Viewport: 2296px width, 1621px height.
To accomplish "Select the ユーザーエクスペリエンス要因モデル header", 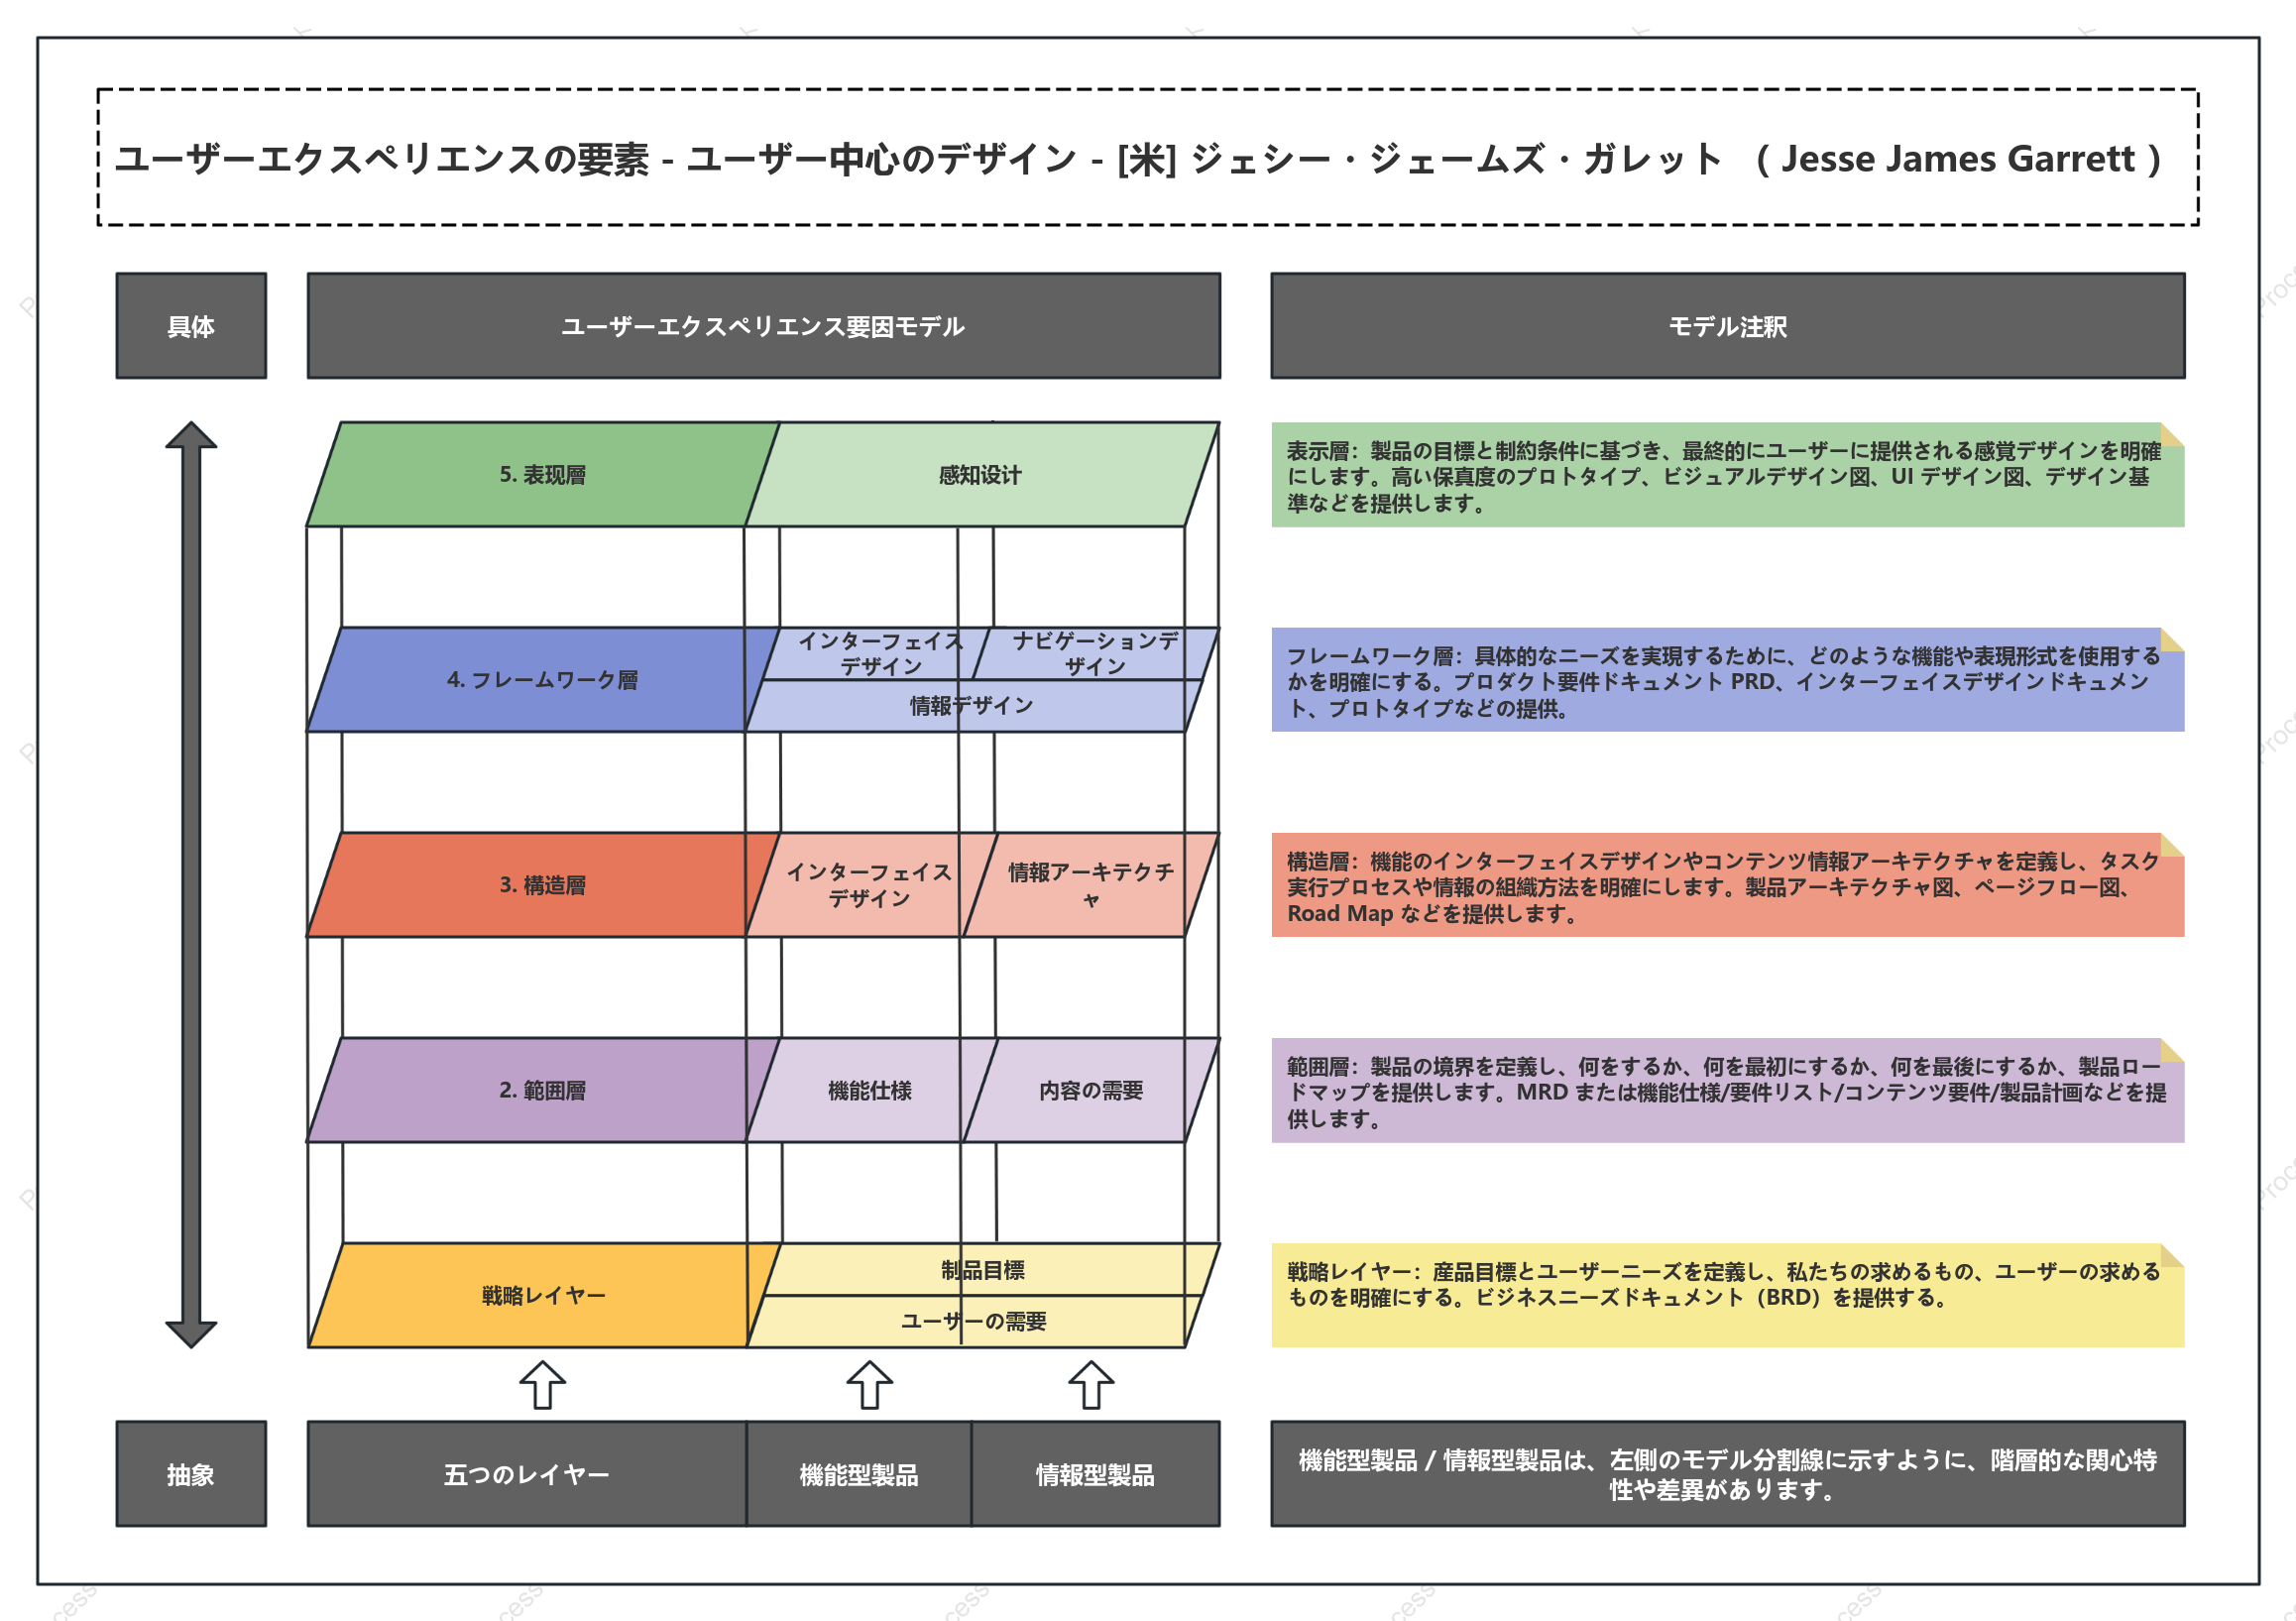I will [764, 326].
